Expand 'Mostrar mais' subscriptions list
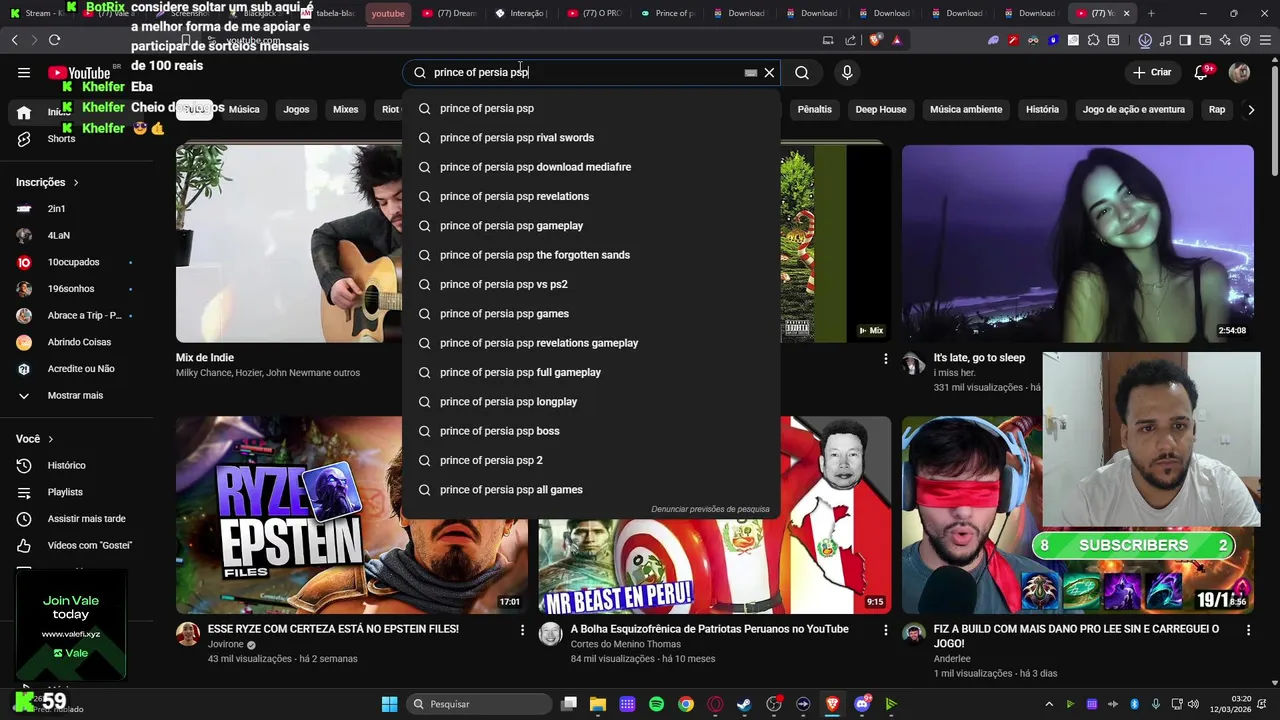Image resolution: width=1280 pixels, height=720 pixels. 75,396
